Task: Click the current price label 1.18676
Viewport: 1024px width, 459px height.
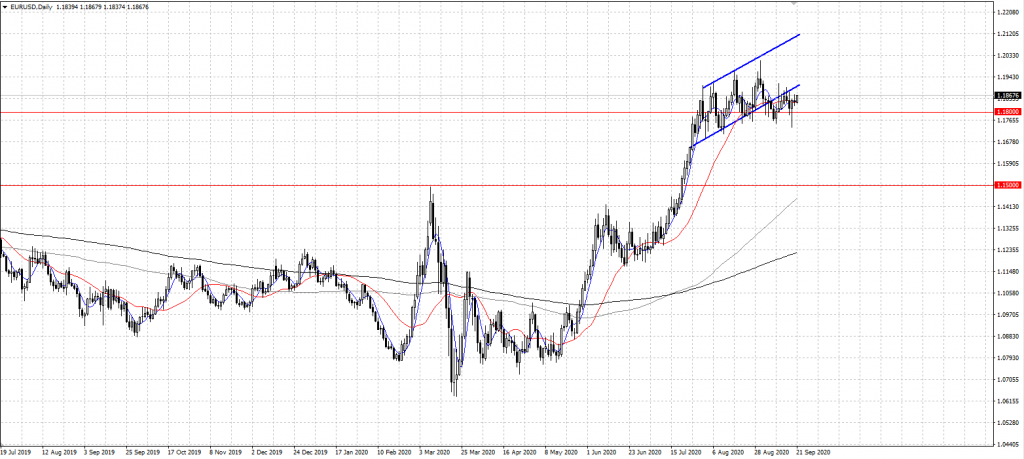Action: 1006,96
